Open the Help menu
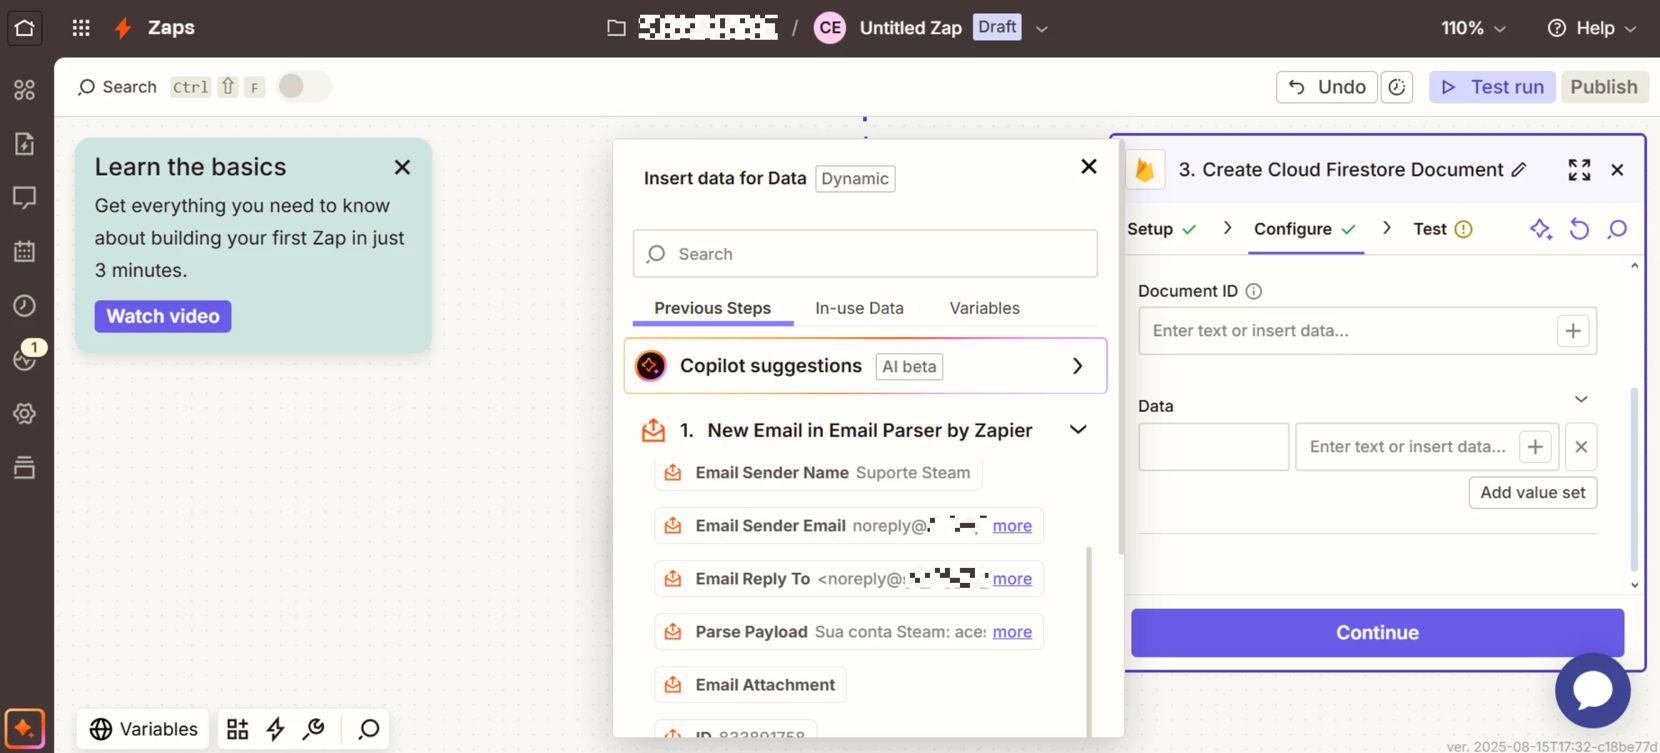 [1591, 28]
